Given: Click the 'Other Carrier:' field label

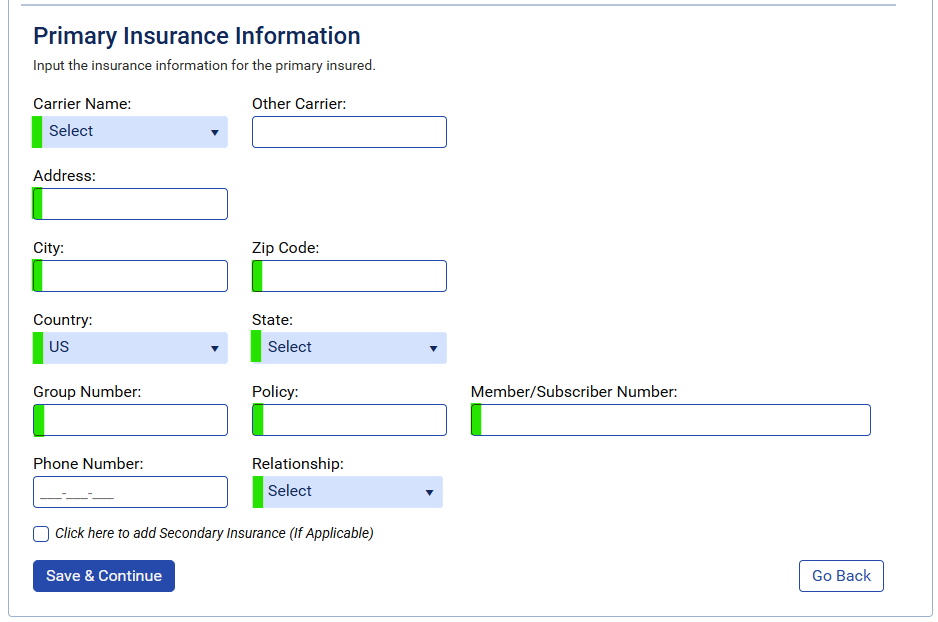Looking at the screenshot, I should tap(299, 104).
